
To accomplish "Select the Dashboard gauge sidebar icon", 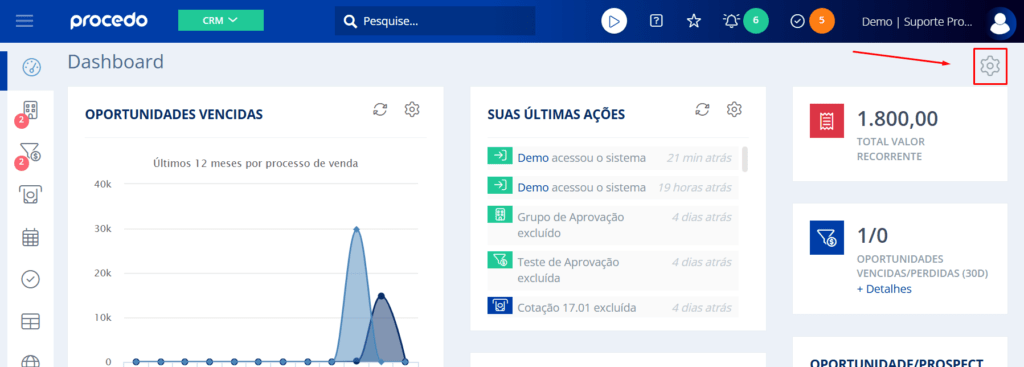I will (31, 67).
